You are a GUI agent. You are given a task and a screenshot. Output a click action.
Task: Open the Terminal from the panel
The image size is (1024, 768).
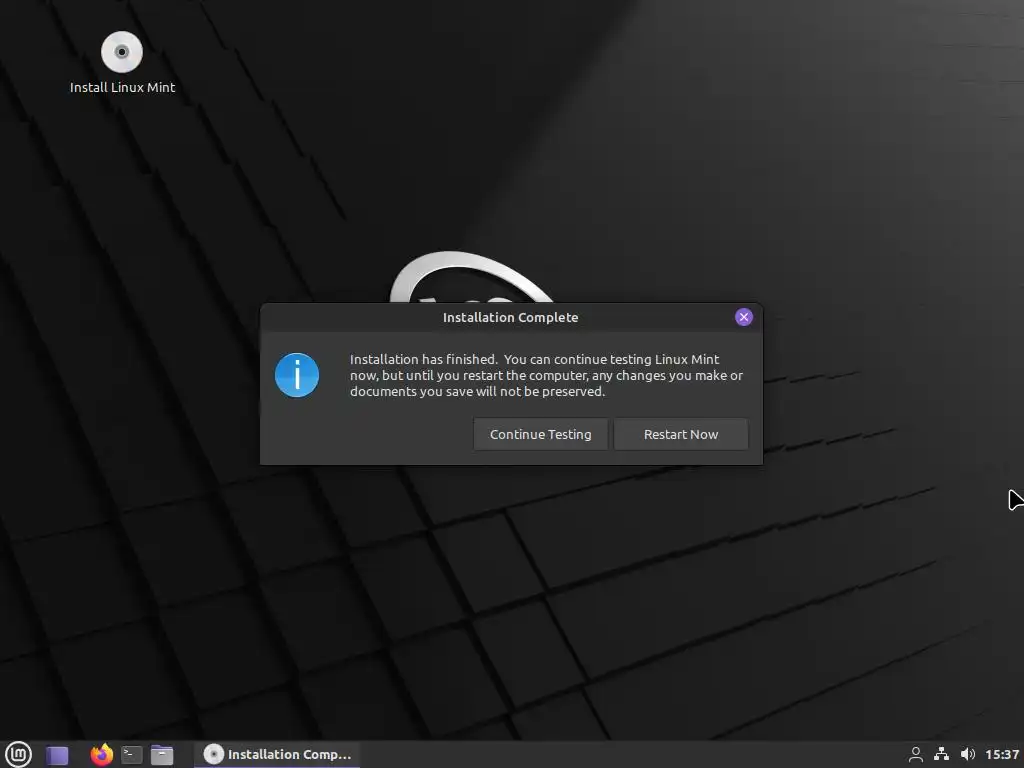coord(131,755)
